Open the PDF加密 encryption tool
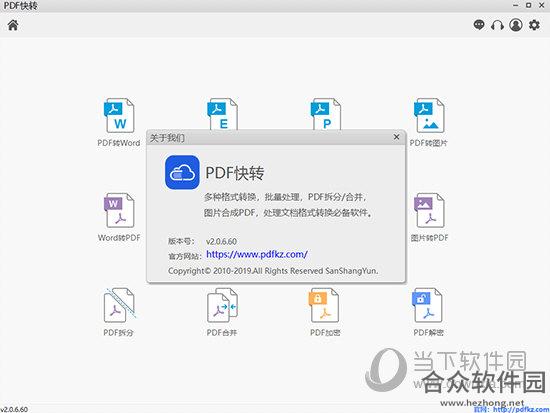 point(324,305)
